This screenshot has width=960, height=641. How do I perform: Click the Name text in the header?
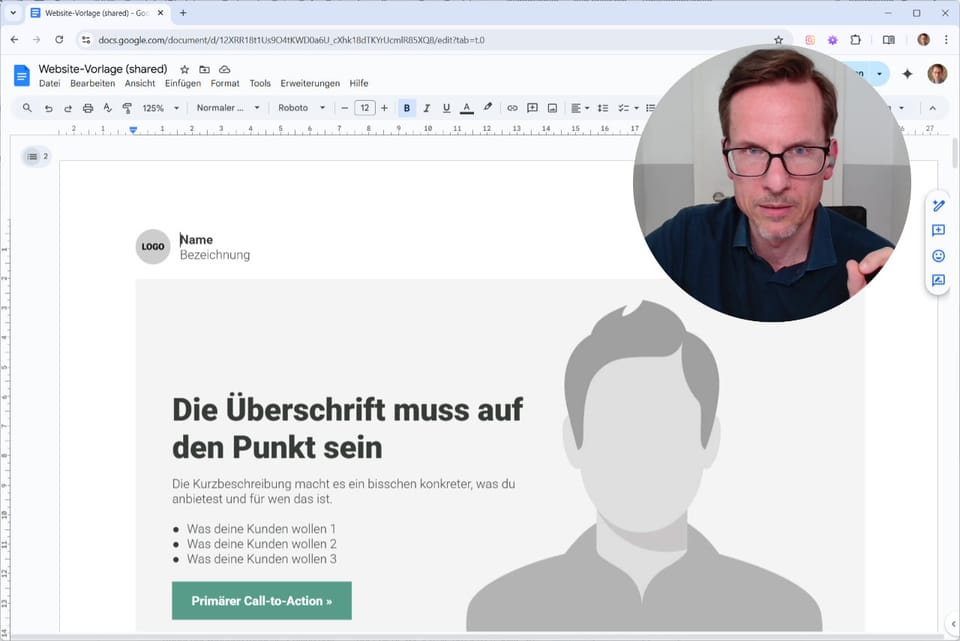pyautogui.click(x=197, y=240)
